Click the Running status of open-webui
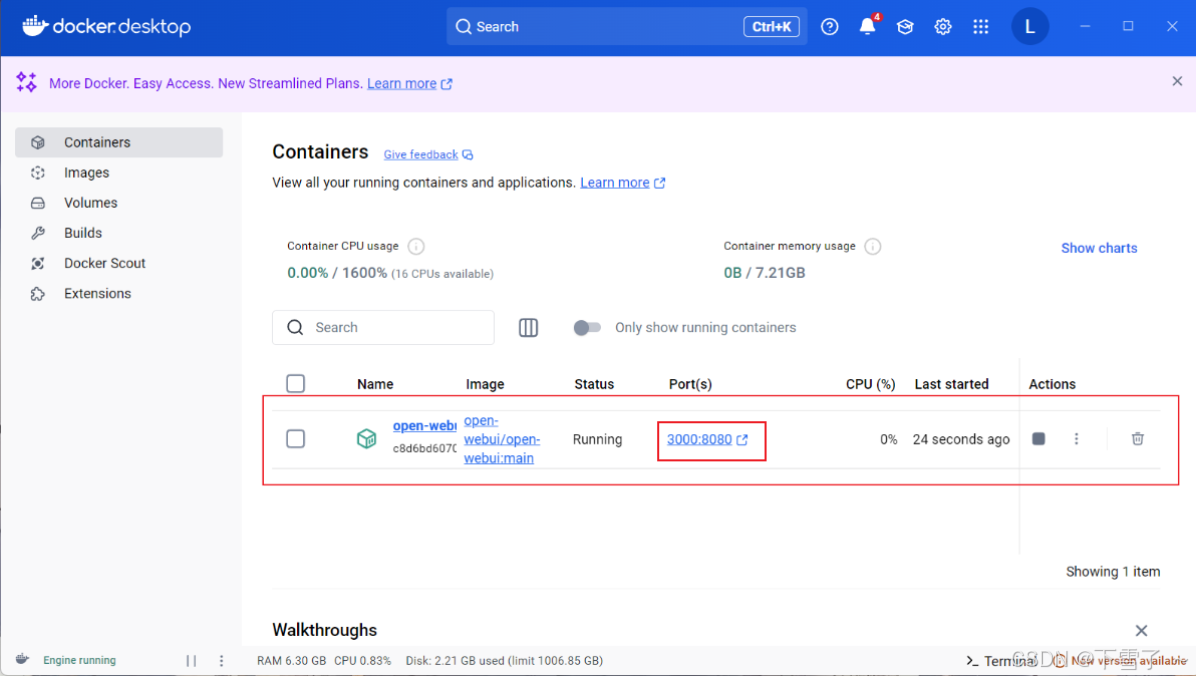This screenshot has height=679, width=1196. tap(597, 441)
